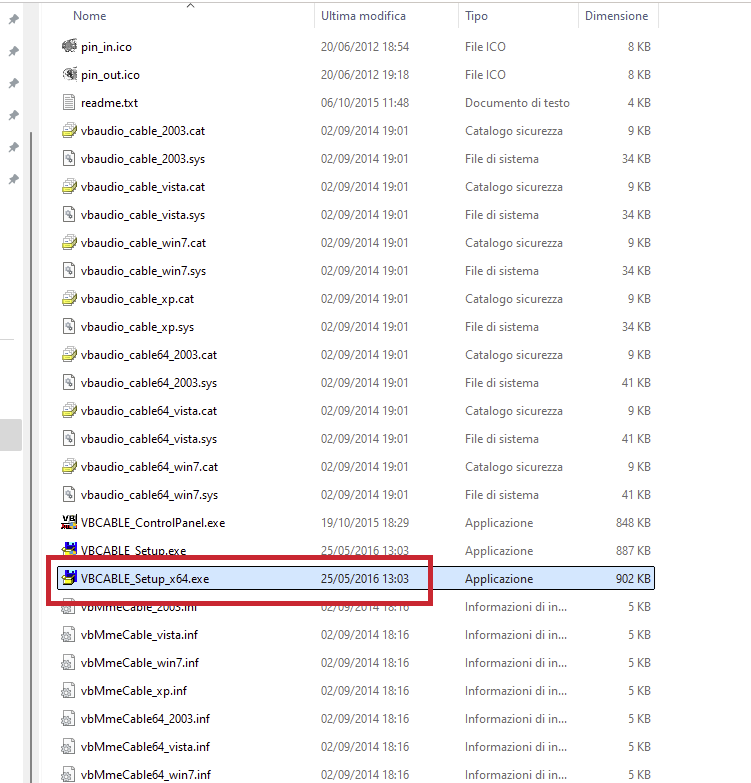
Task: Click the date 06/10/2015 11:48 of readme.txt
Action: tap(365, 102)
